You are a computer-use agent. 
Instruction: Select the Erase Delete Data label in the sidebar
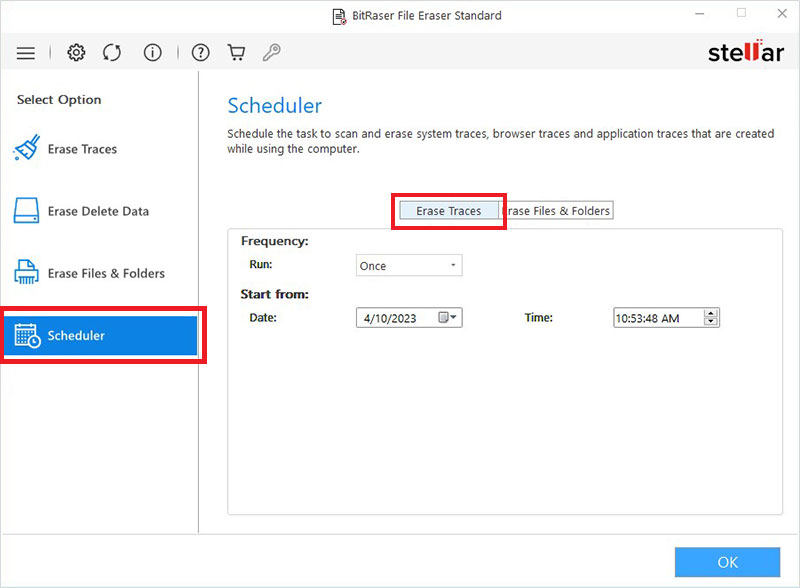pos(98,211)
